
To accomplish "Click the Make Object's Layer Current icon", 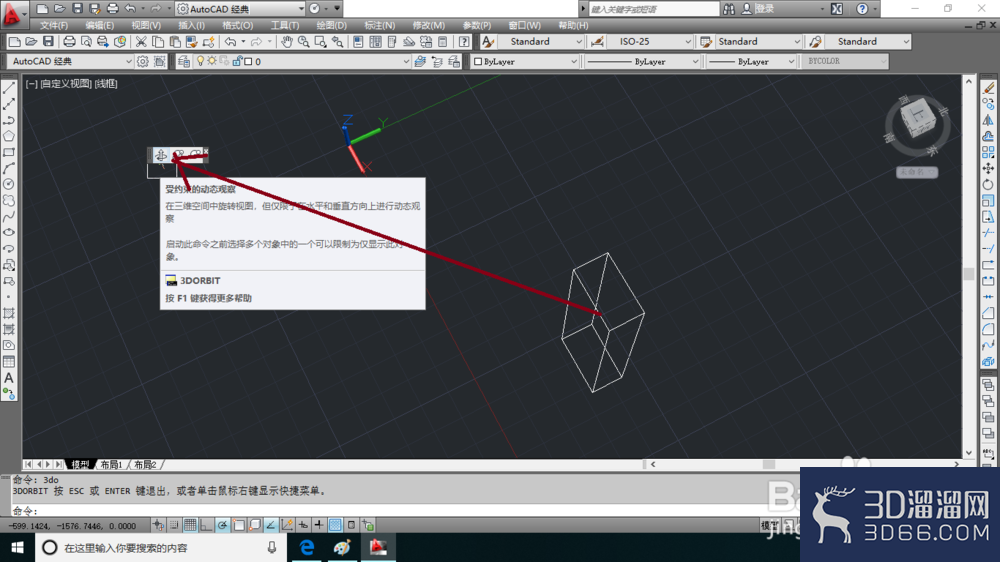I will tap(420, 61).
